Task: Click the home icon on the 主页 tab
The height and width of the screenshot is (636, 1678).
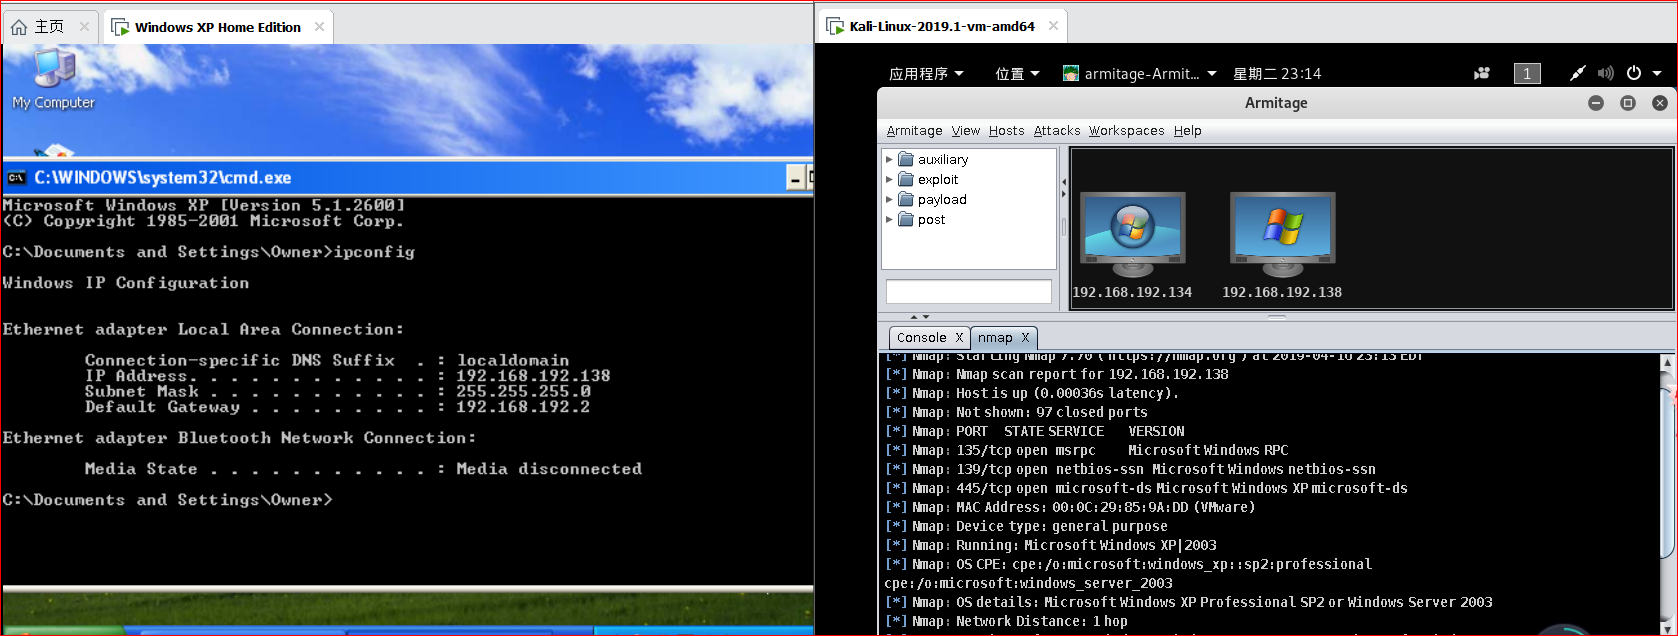Action: (x=19, y=27)
